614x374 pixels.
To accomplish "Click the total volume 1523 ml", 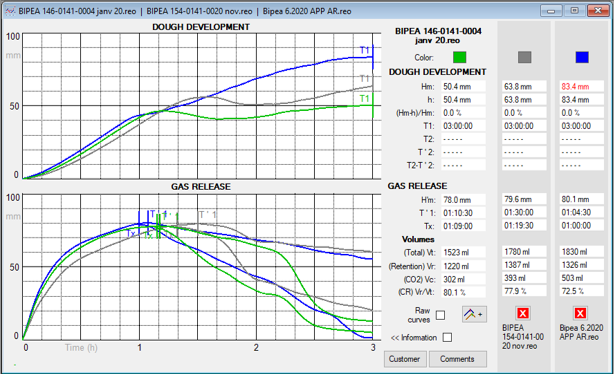I will coord(463,253).
